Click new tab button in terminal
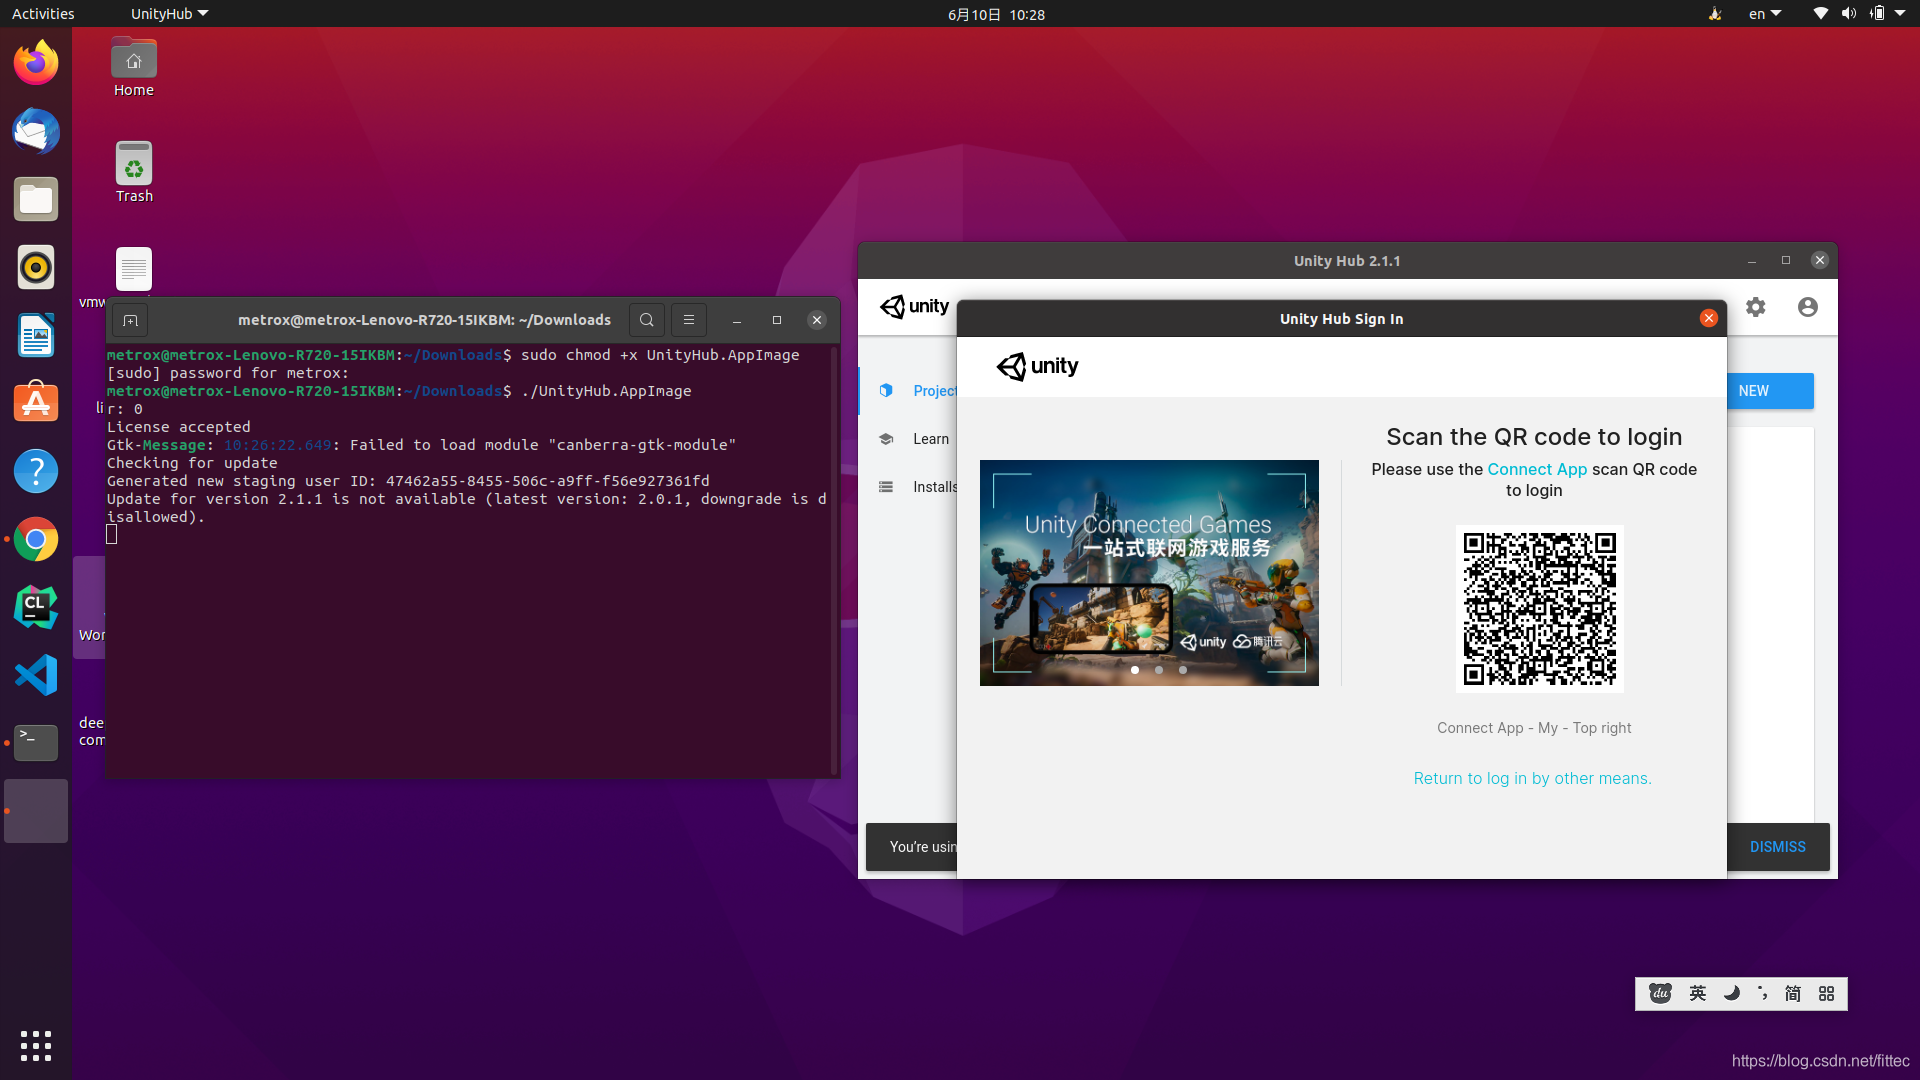This screenshot has width=1920, height=1080. 130,320
